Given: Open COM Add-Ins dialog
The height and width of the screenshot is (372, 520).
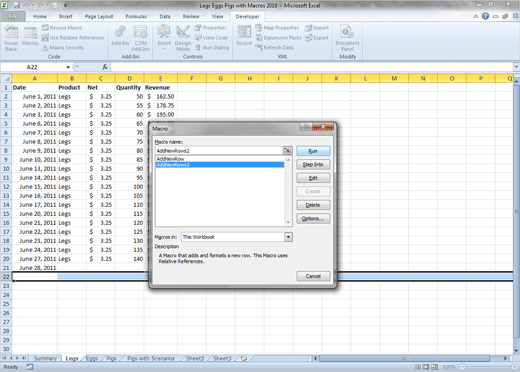Looking at the screenshot, I should [x=140, y=39].
